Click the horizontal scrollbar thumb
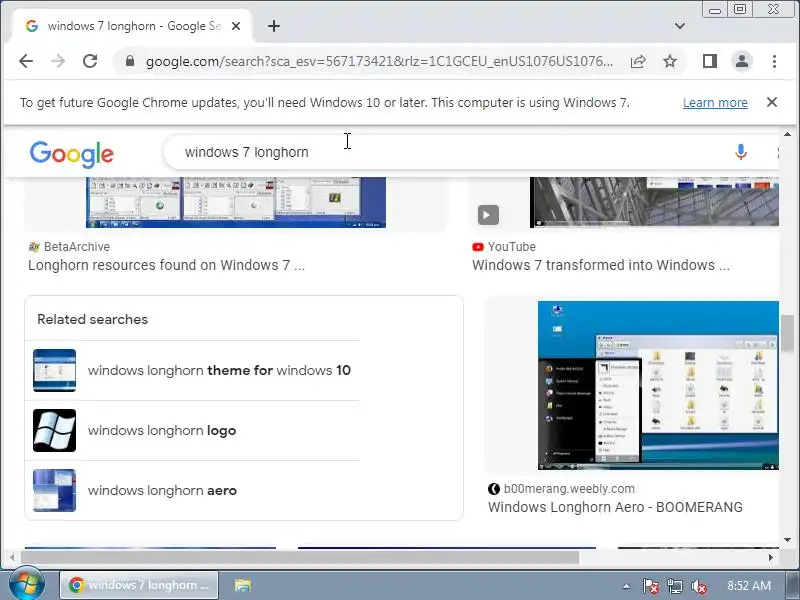800x600 pixels. point(299,558)
